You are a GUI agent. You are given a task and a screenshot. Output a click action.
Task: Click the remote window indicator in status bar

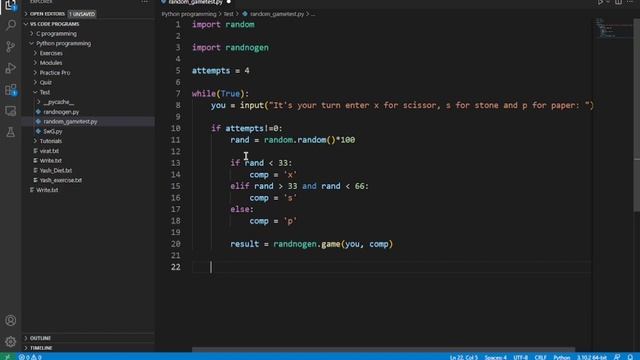click(7, 357)
